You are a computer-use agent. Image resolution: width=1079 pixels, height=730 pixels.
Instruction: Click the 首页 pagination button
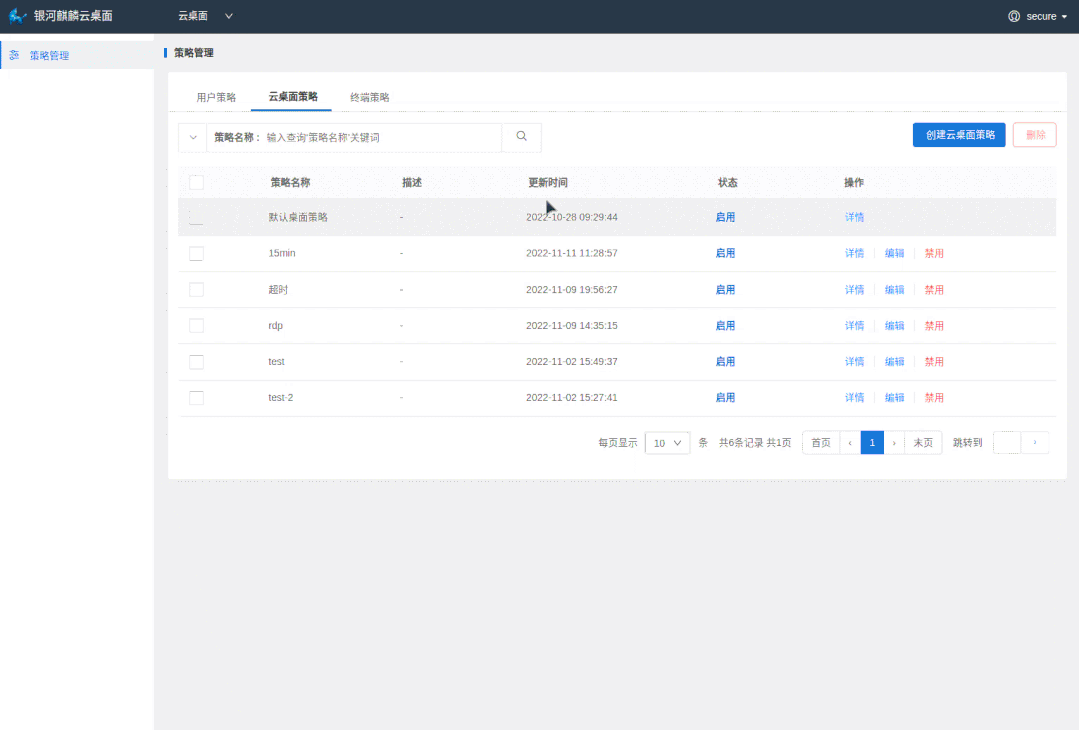click(x=820, y=442)
